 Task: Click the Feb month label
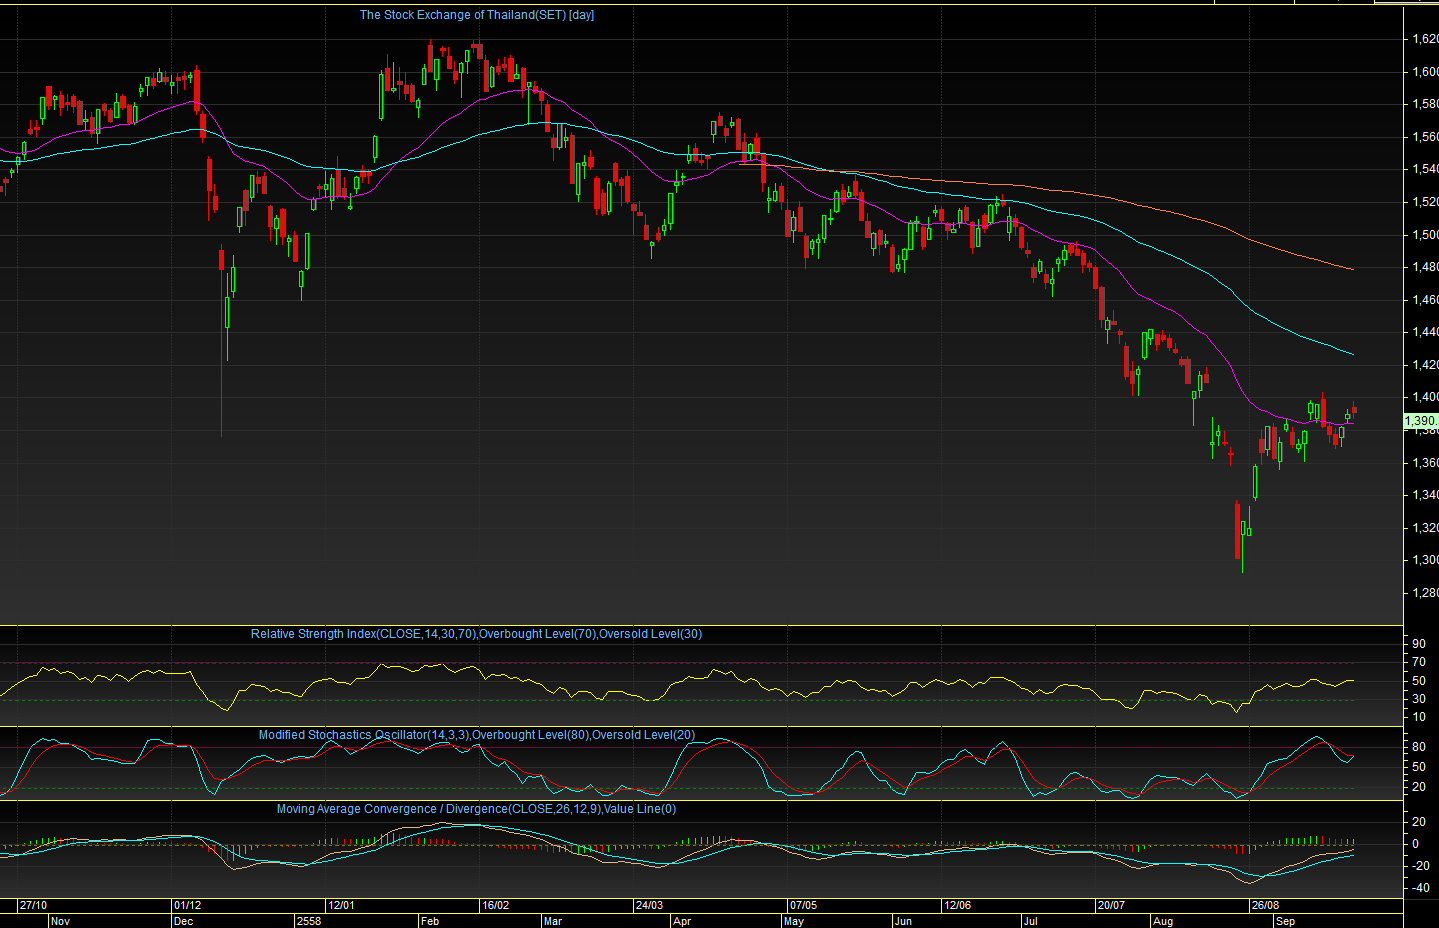point(430,921)
